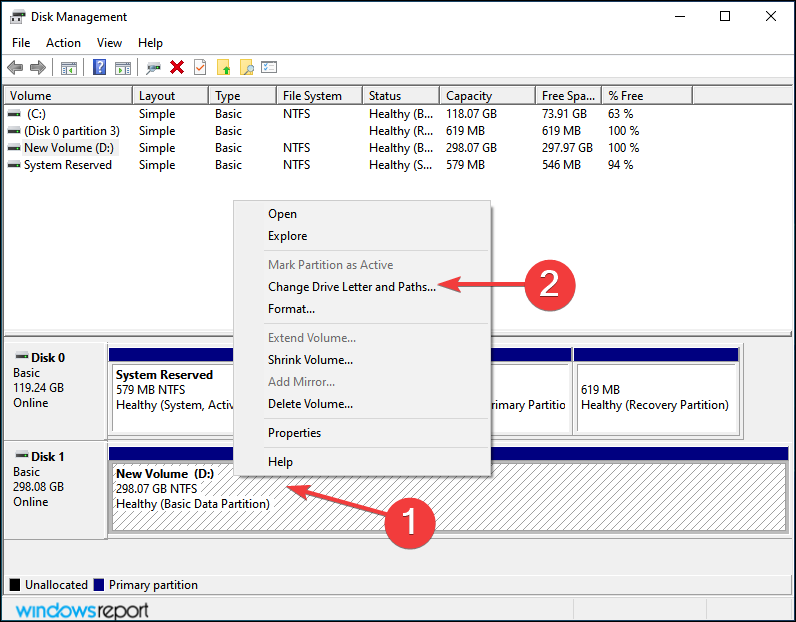Viewport: 796px width, 622px height.
Task: Choose Change Drive Letter and Paths
Action: pyautogui.click(x=351, y=287)
